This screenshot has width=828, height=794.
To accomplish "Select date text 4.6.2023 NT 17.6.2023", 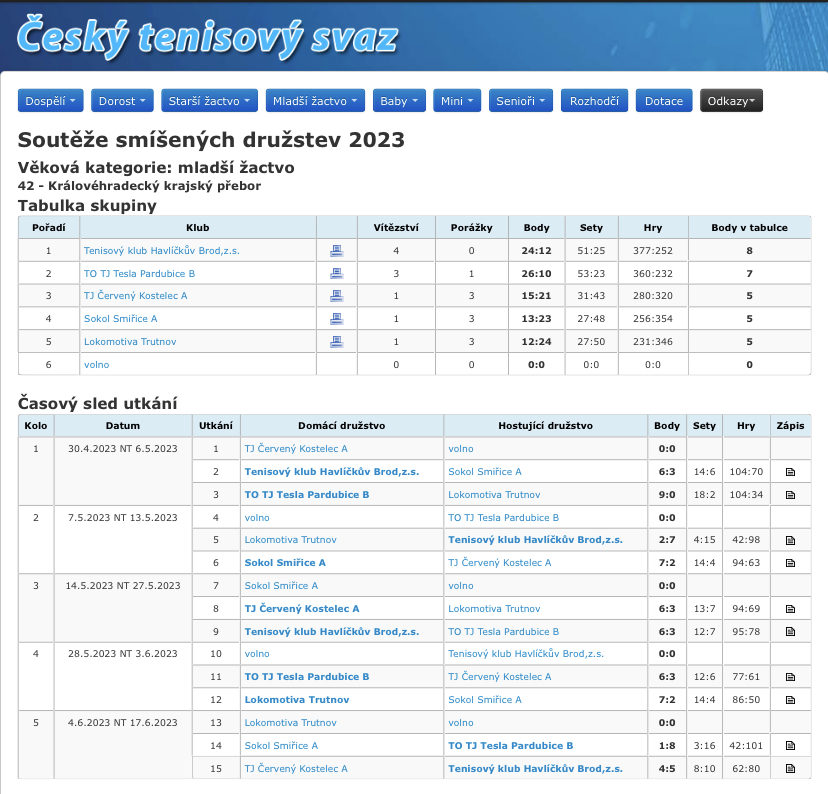I will click(x=123, y=723).
